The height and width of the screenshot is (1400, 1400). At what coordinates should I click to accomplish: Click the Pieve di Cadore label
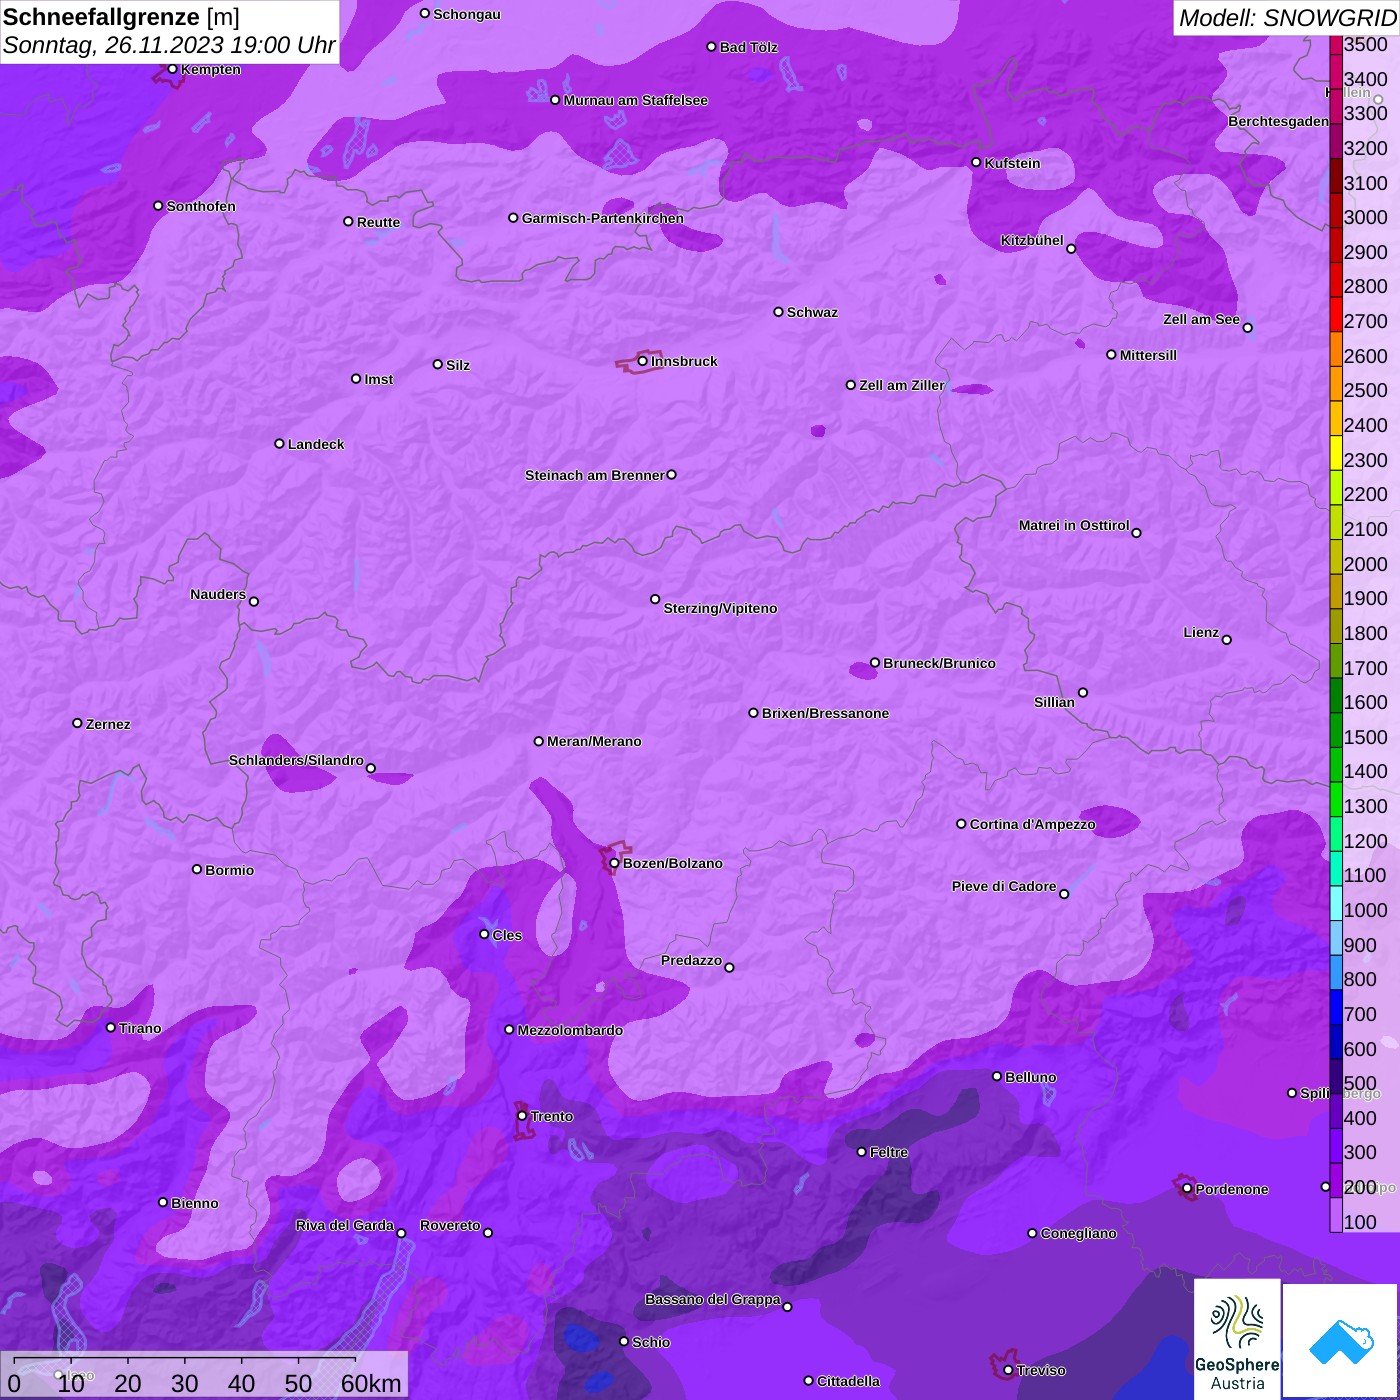[x=1004, y=886]
